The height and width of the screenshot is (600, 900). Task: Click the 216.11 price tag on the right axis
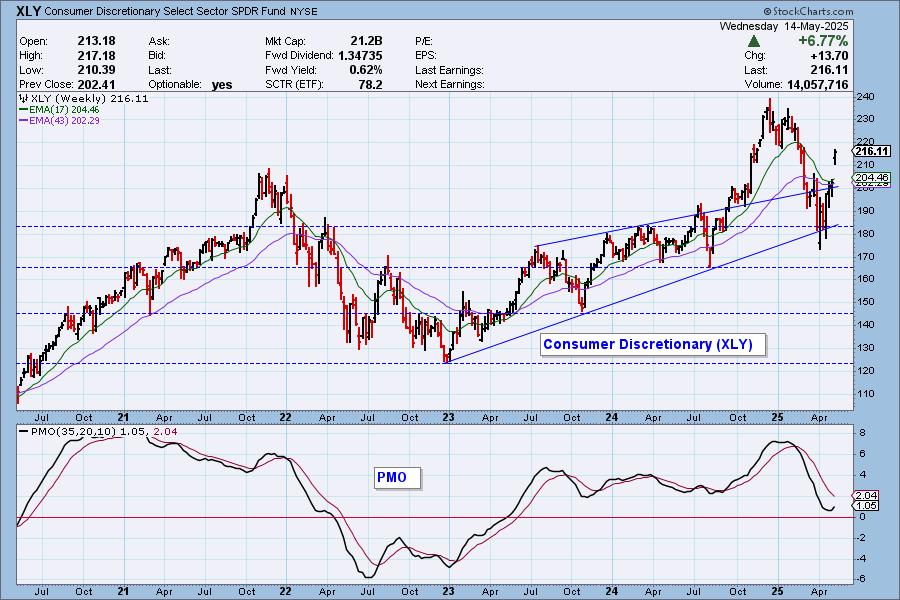click(871, 152)
